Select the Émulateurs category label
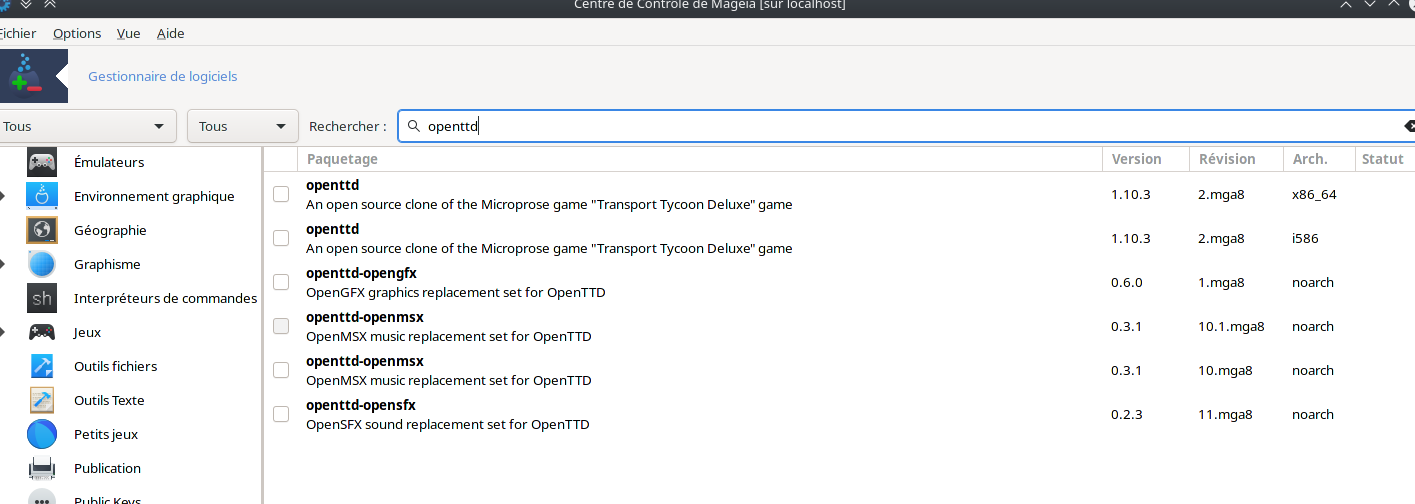This screenshot has height=504, width=1415. [109, 162]
